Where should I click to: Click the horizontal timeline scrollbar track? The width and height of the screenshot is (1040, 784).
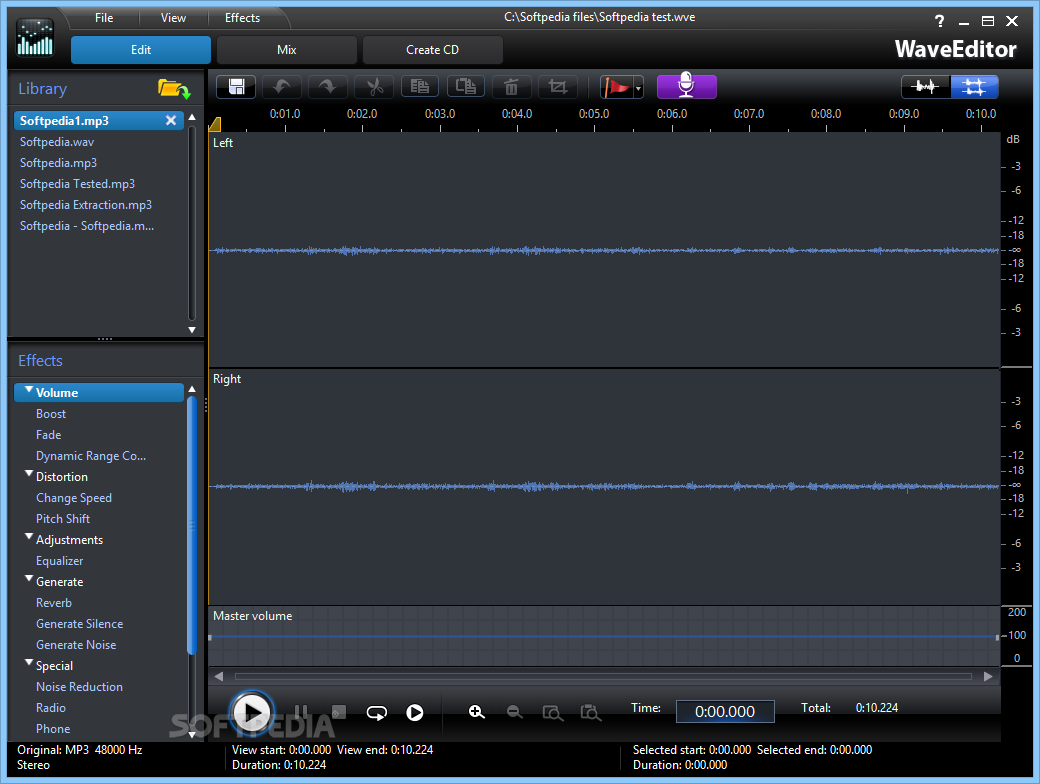tap(603, 677)
